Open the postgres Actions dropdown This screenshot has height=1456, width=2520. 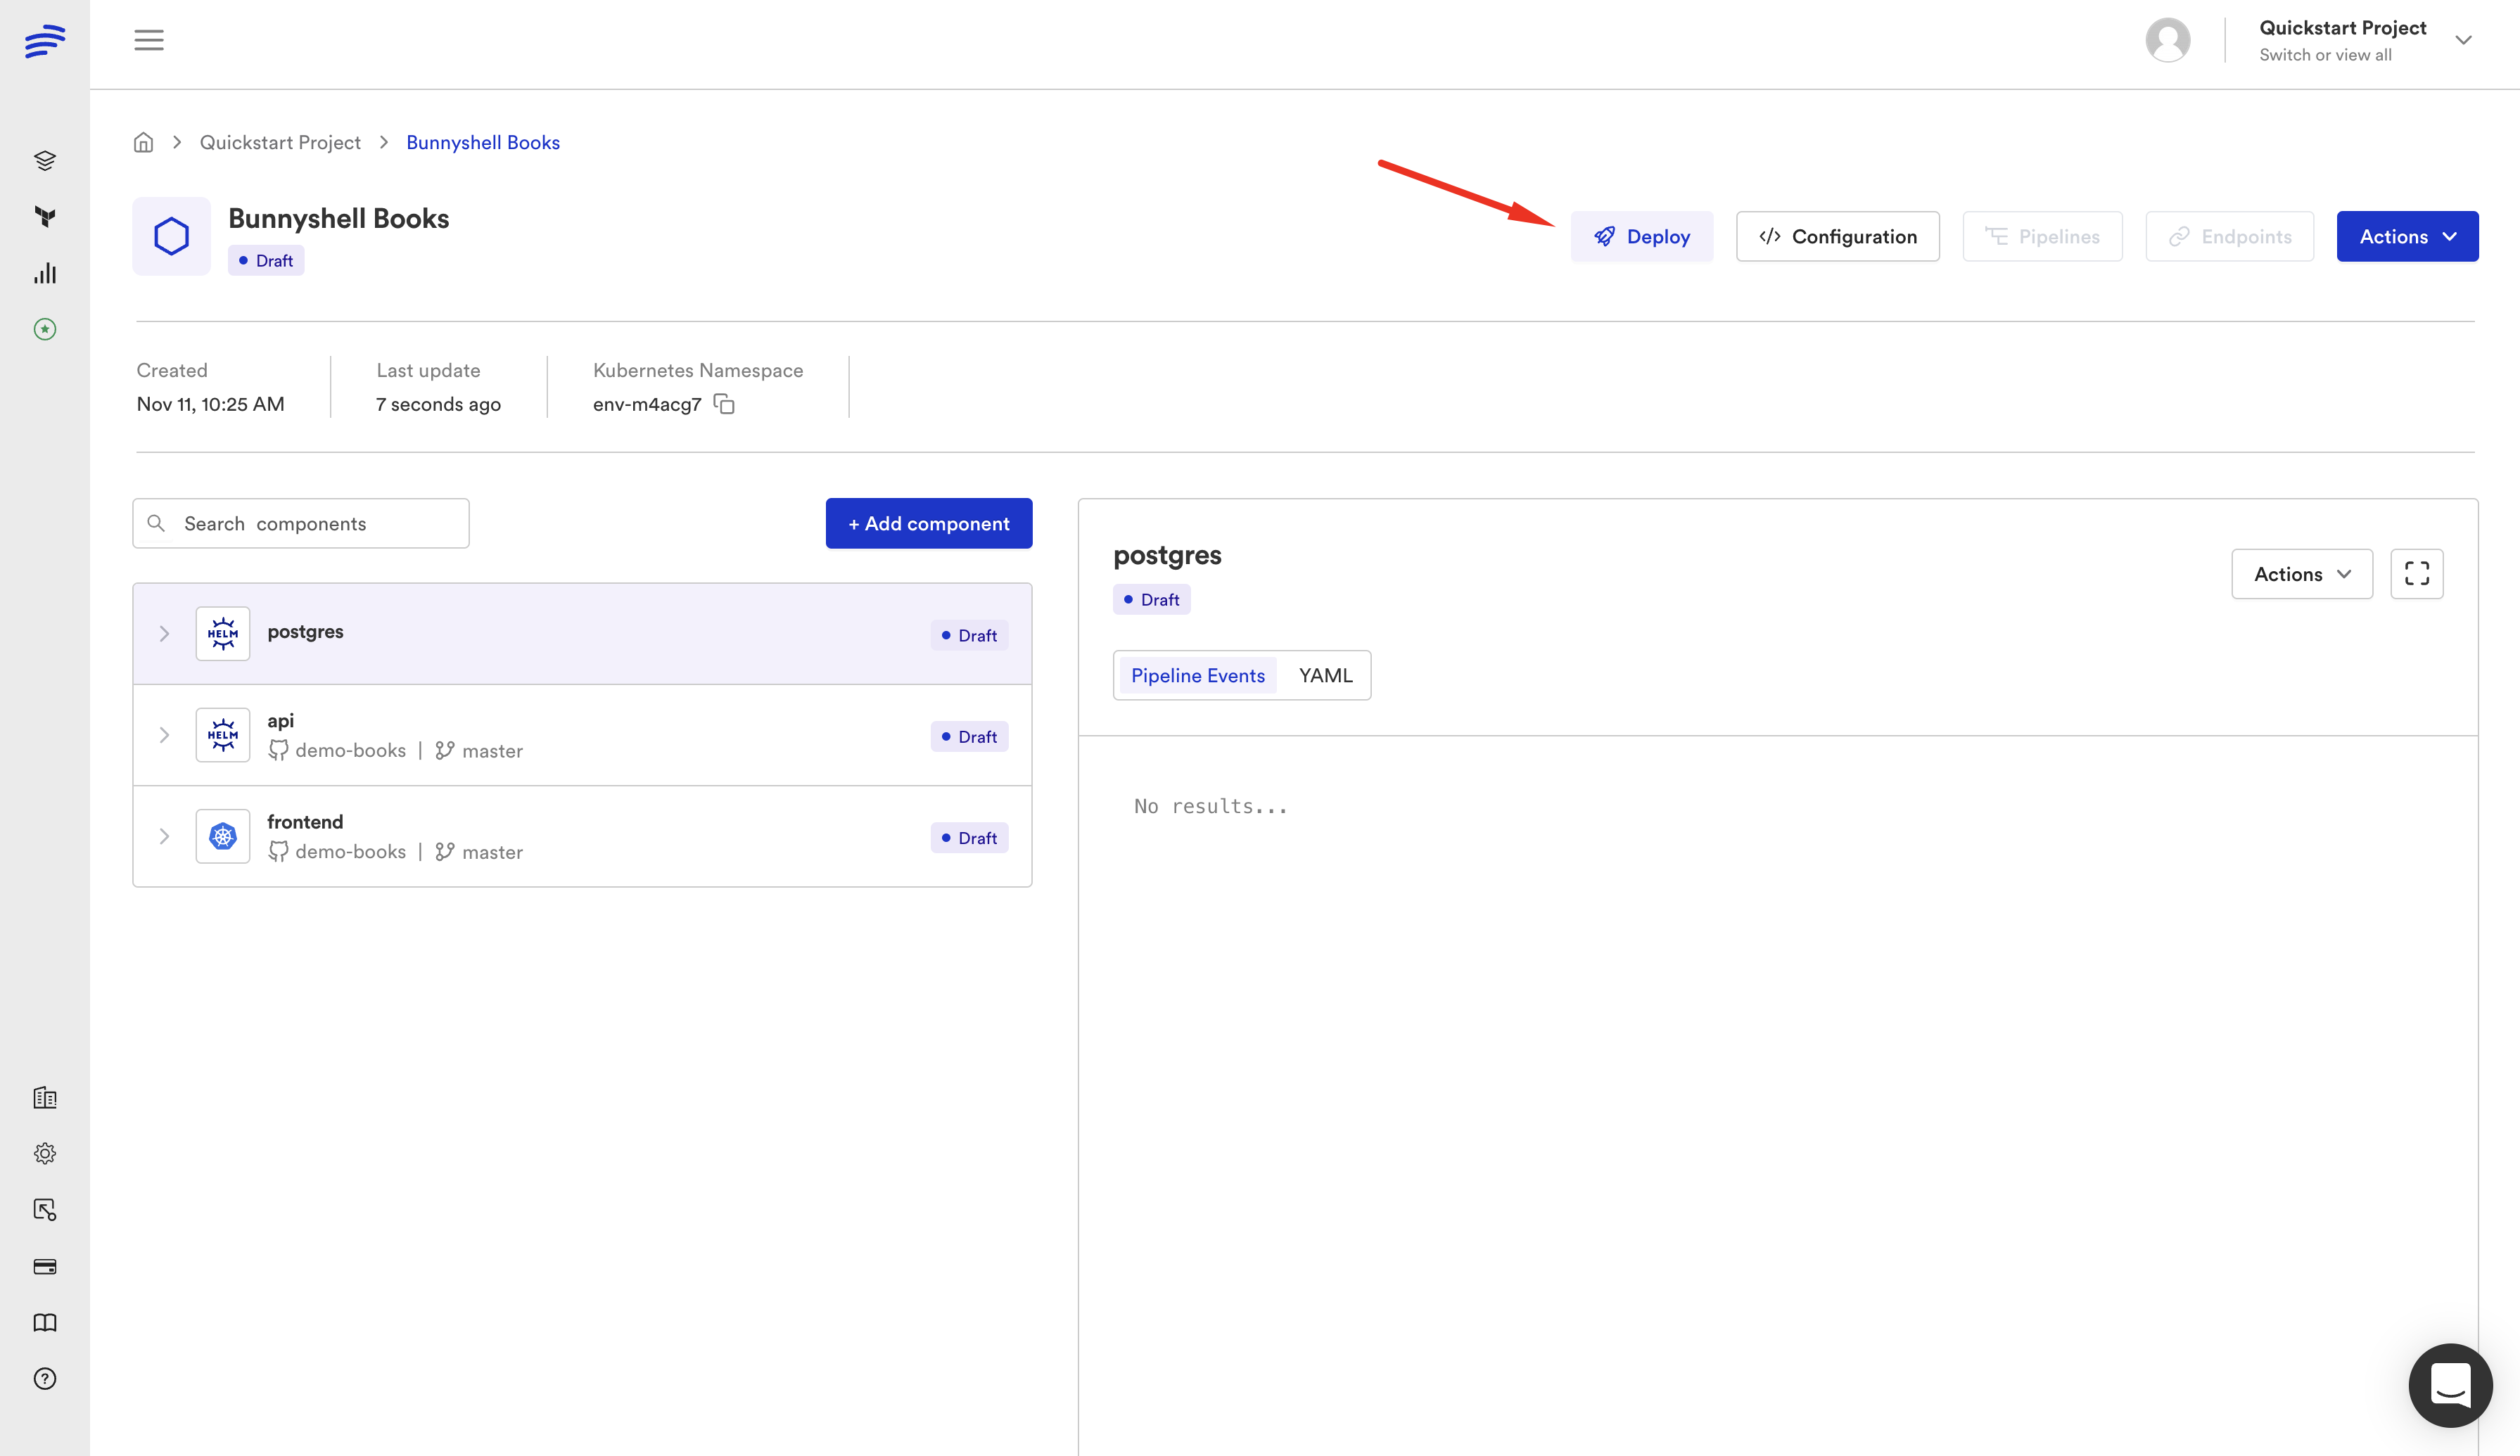(x=2301, y=574)
